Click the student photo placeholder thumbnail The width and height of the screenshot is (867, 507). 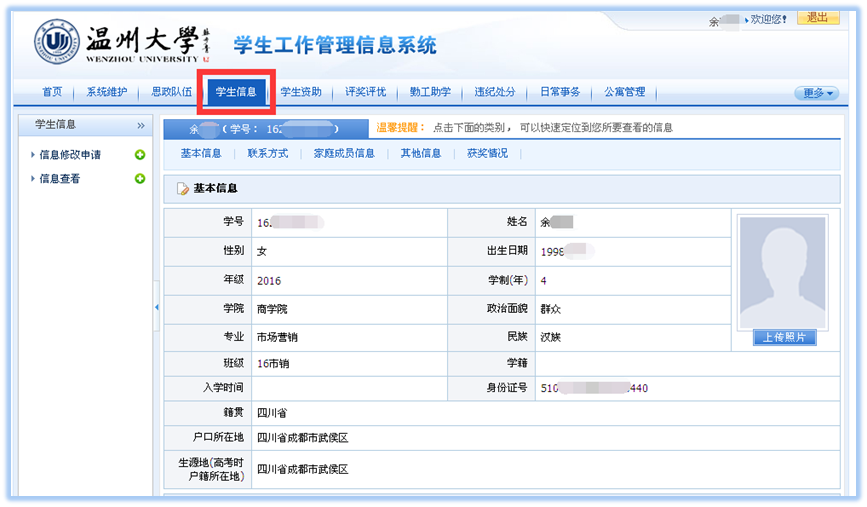pos(784,272)
